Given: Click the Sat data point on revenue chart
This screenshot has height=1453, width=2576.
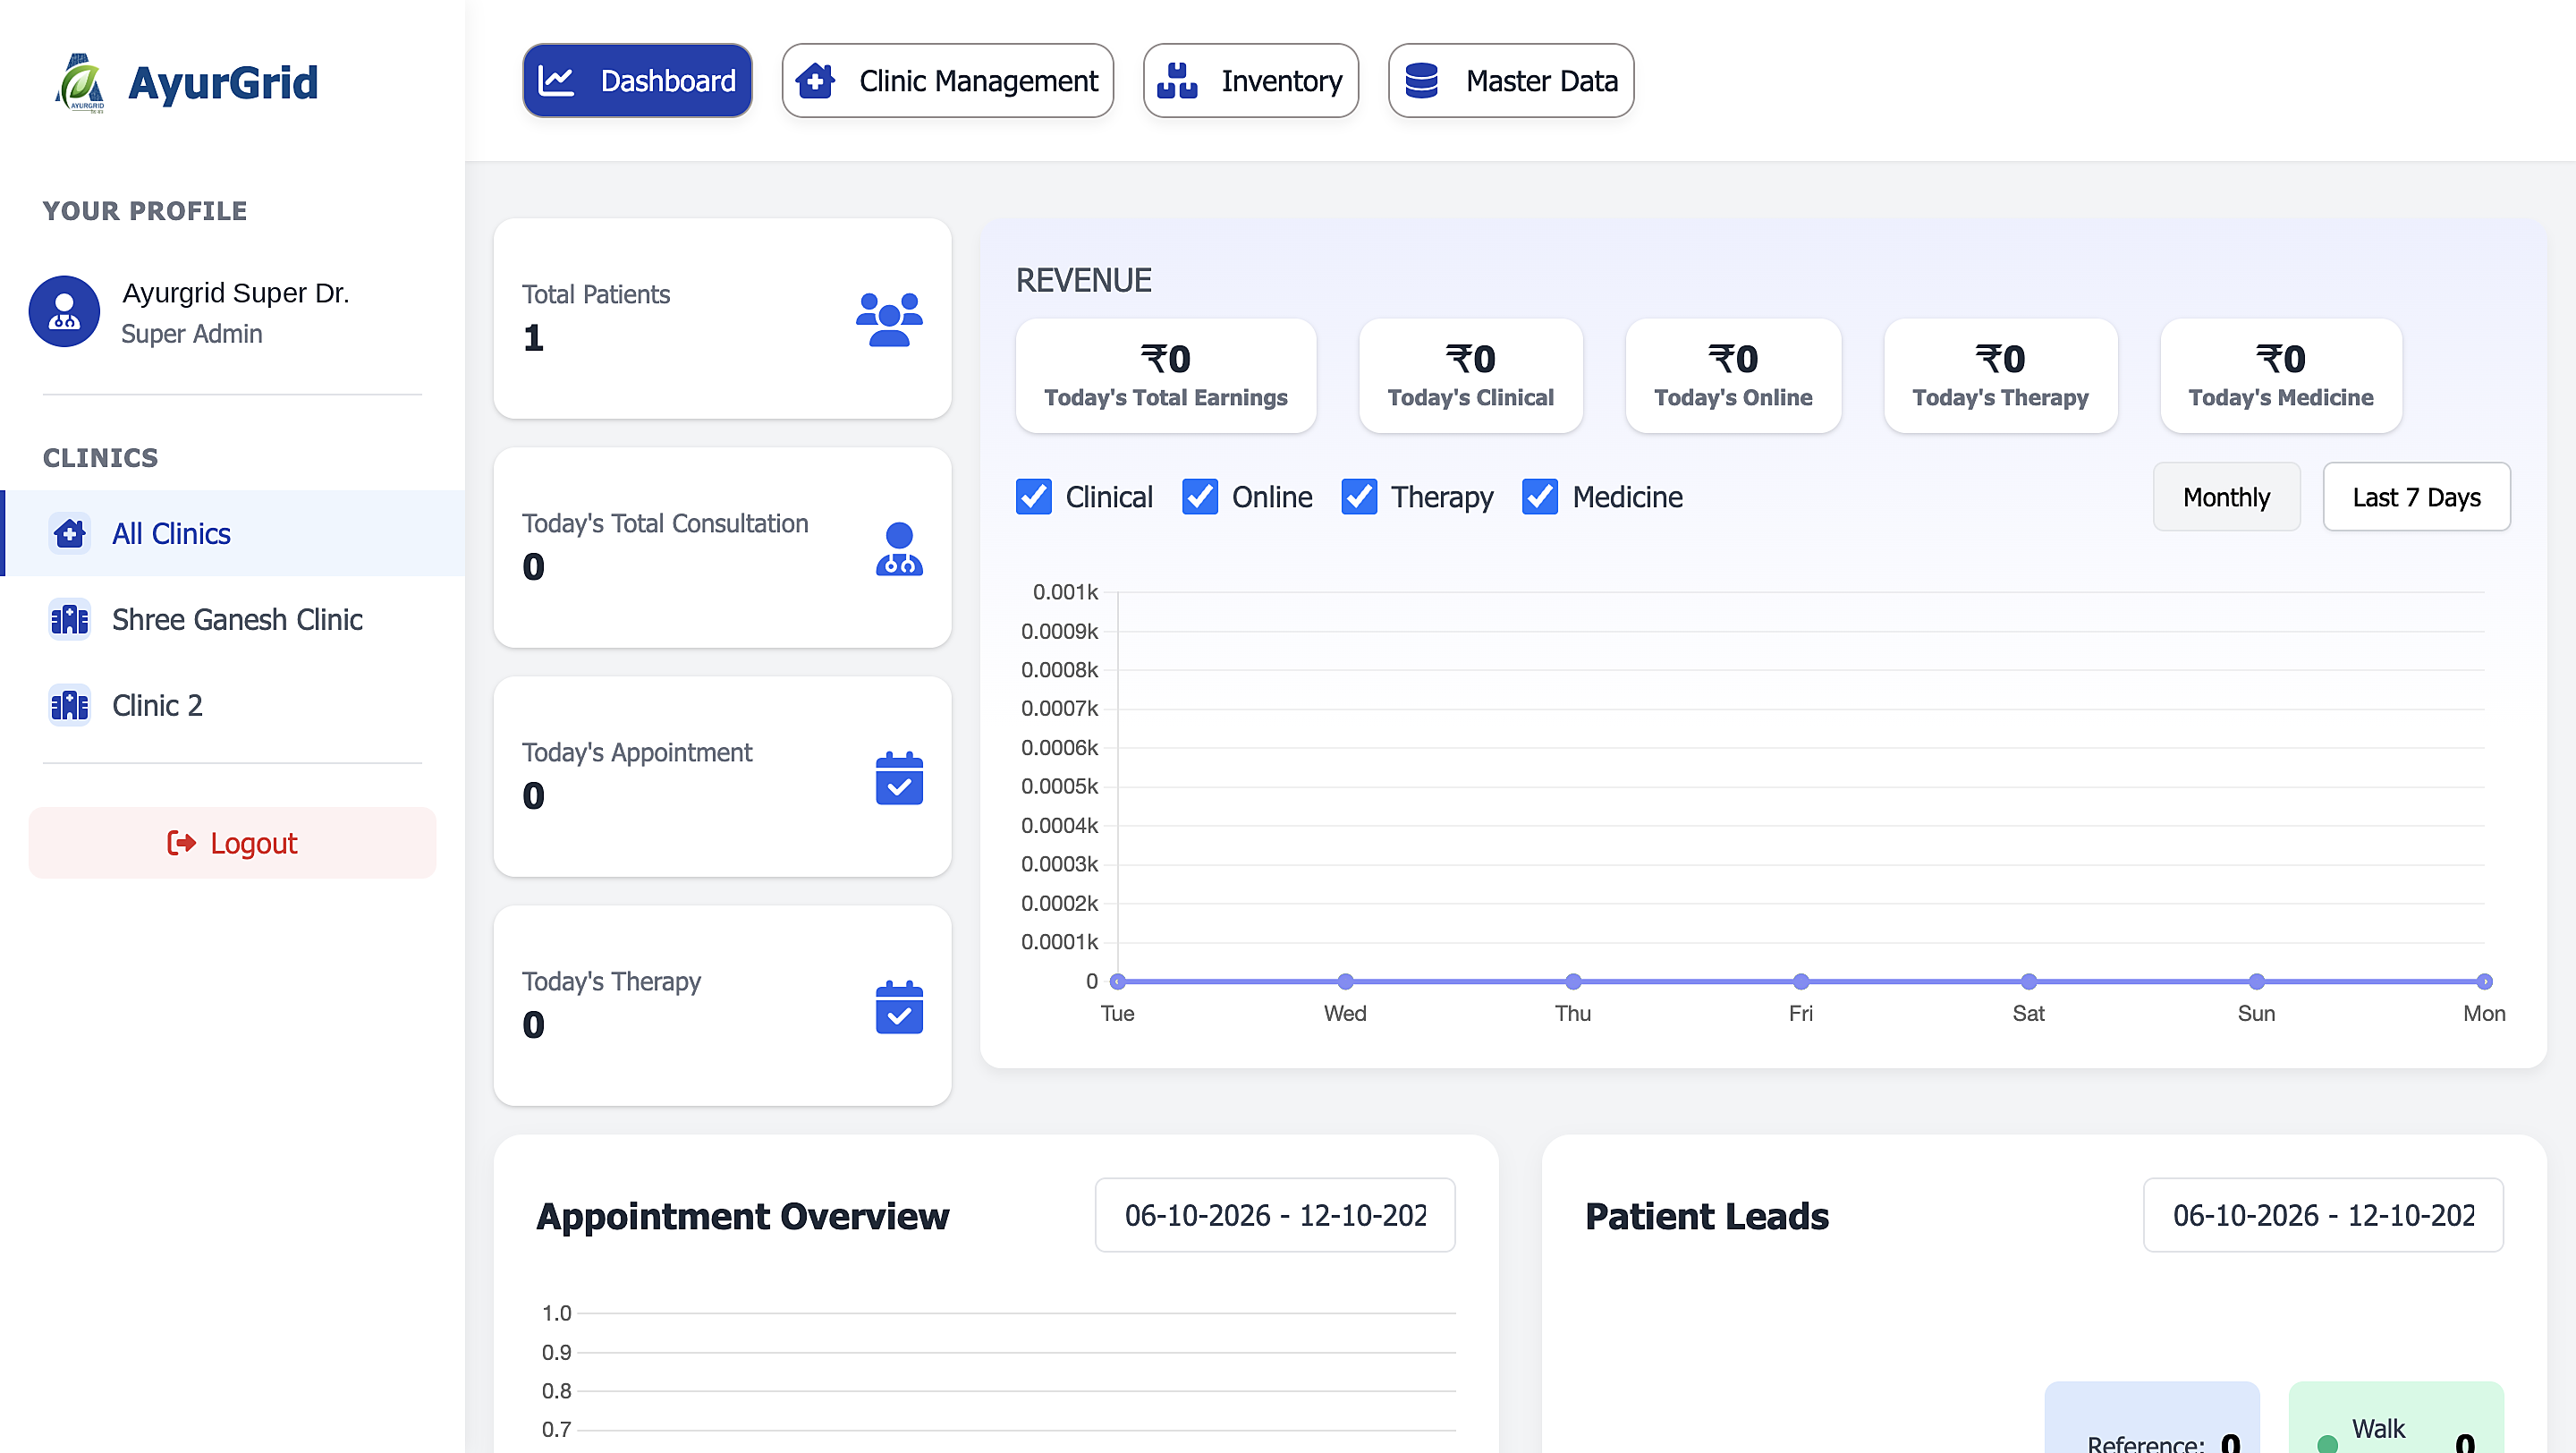Looking at the screenshot, I should click(2028, 981).
